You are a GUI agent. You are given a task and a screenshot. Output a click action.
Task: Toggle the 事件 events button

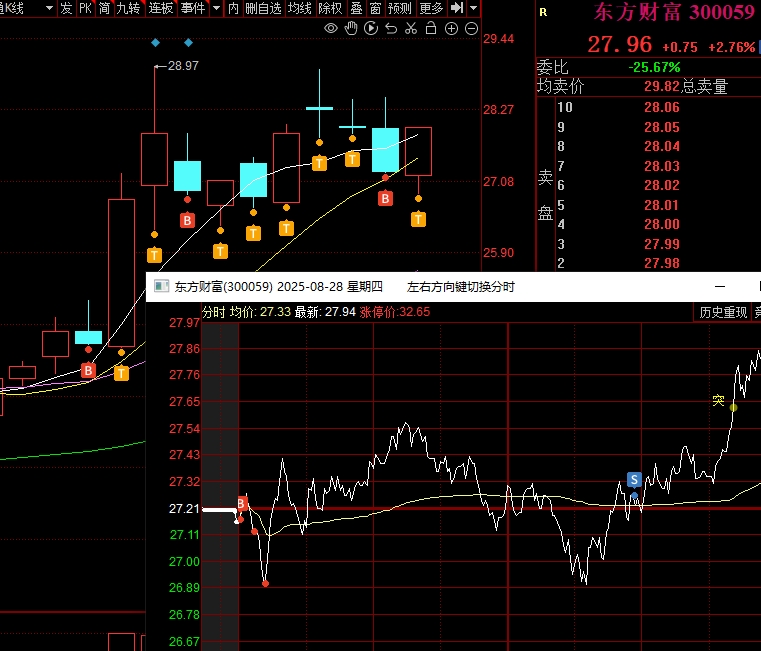[x=193, y=8]
